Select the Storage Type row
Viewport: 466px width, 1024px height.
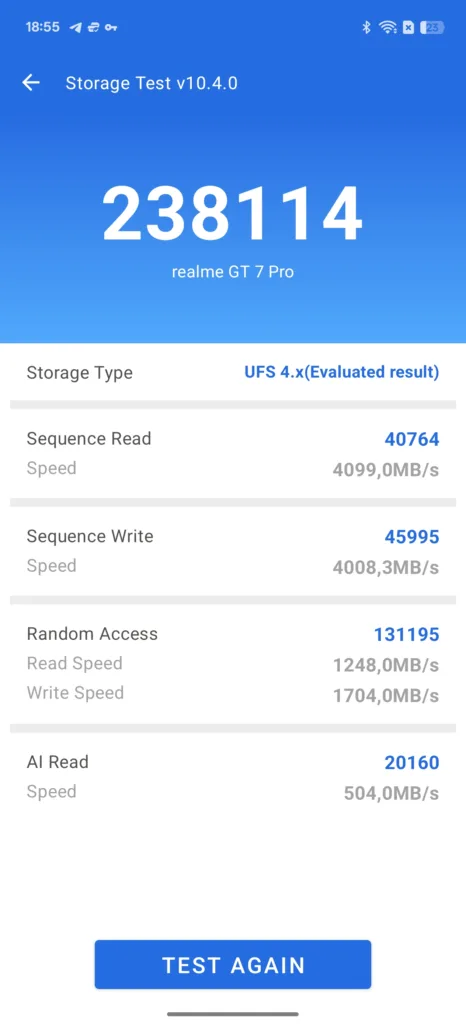tap(233, 372)
